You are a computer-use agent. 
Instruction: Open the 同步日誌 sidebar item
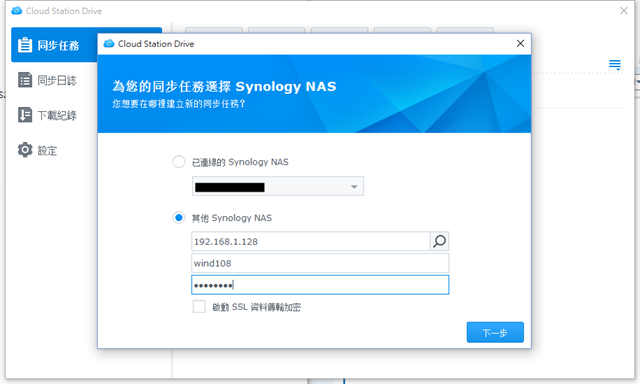point(47,80)
